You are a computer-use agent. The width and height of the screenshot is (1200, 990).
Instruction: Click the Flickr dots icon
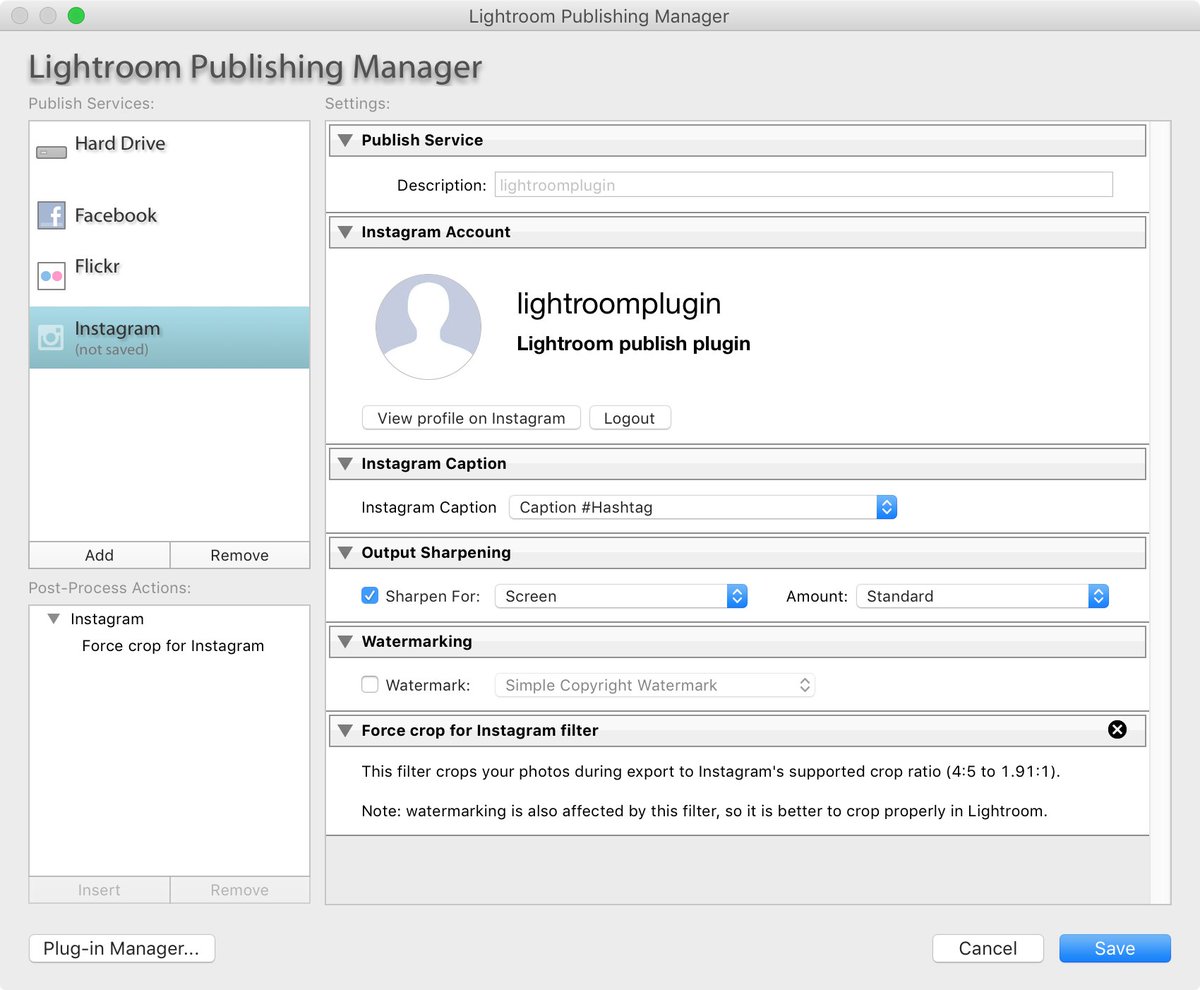tap(51, 276)
